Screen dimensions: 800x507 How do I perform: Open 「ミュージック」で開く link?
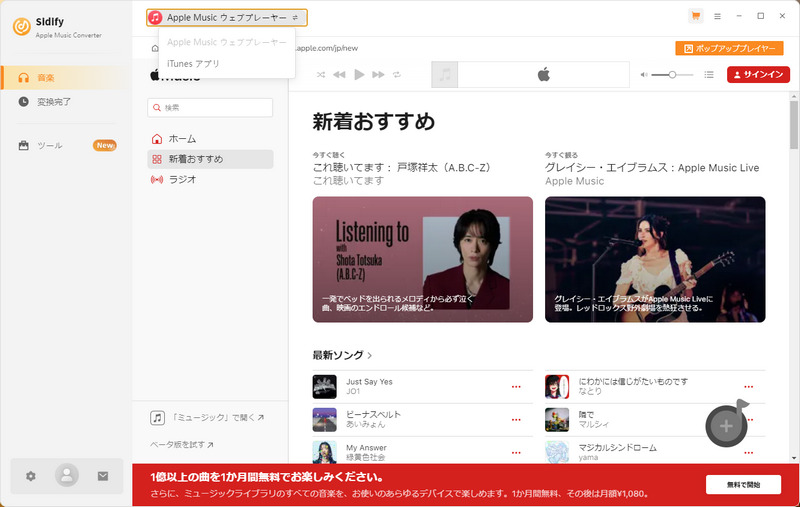tap(207, 418)
